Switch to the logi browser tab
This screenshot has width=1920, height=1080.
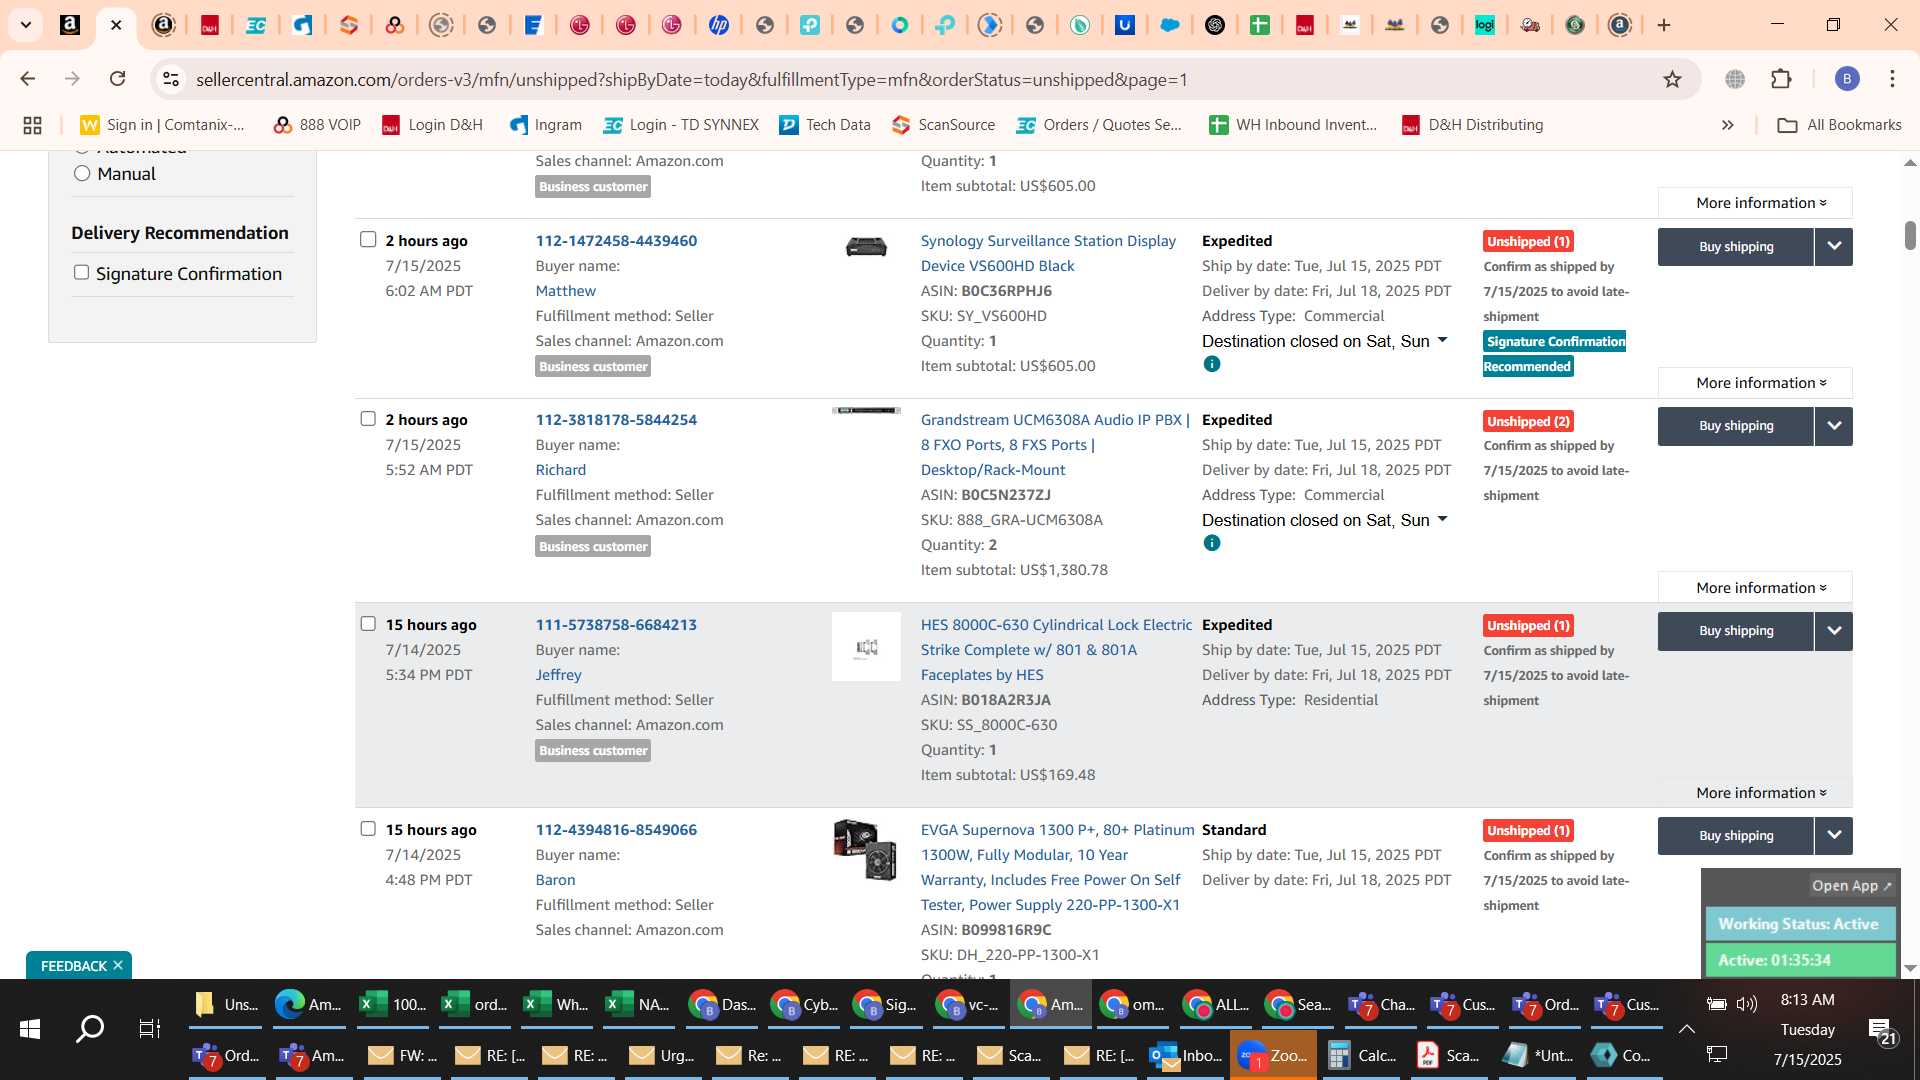(1484, 25)
